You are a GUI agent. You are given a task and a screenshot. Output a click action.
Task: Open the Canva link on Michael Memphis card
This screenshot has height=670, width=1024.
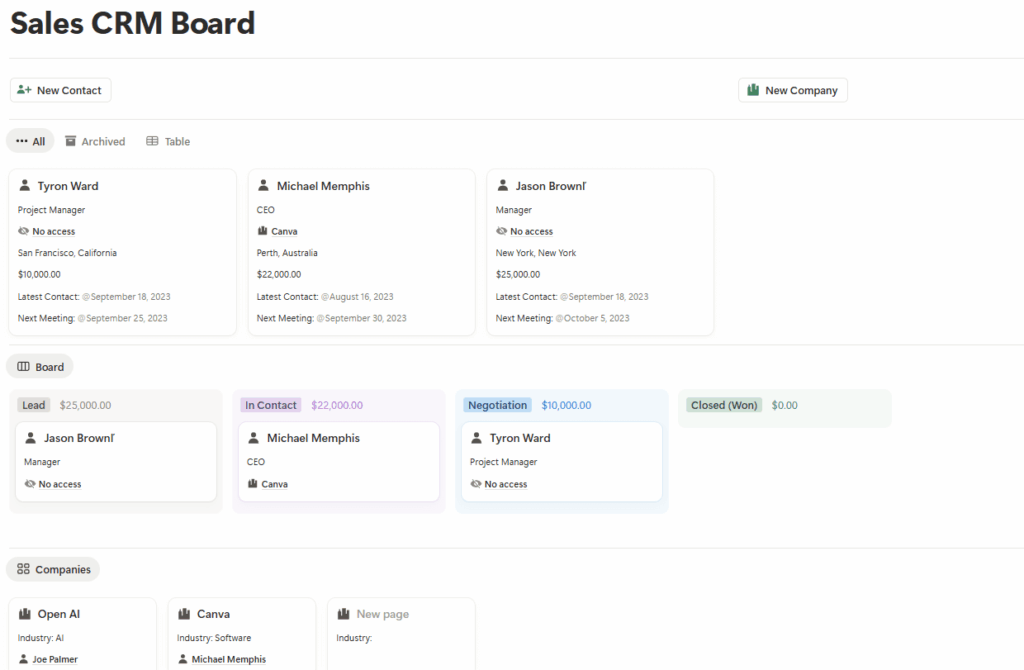pyautogui.click(x=284, y=231)
